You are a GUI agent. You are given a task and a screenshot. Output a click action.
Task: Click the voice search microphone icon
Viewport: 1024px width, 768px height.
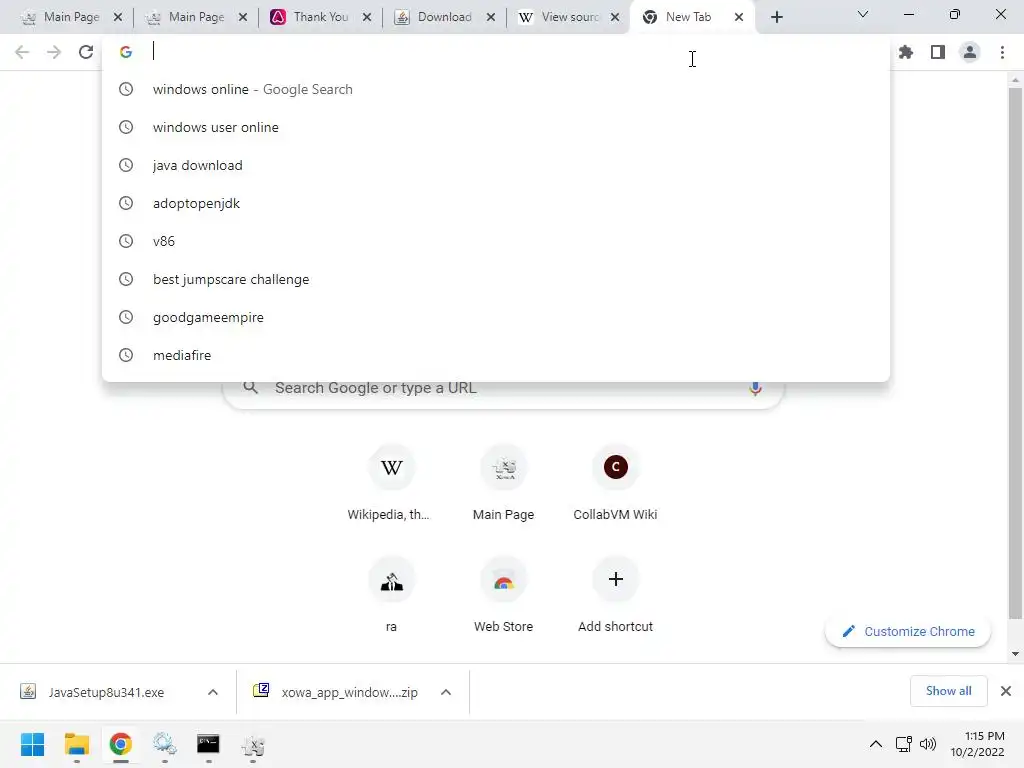click(x=755, y=388)
